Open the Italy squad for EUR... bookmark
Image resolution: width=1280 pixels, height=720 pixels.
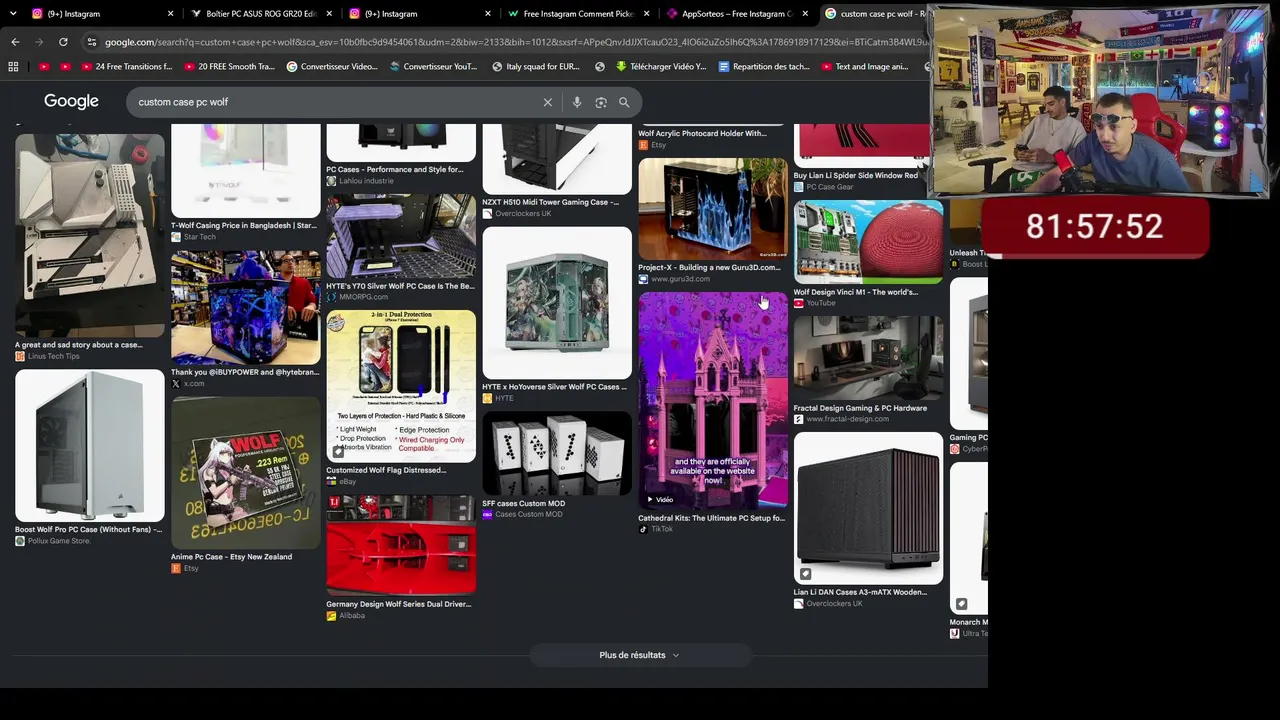click(x=536, y=67)
